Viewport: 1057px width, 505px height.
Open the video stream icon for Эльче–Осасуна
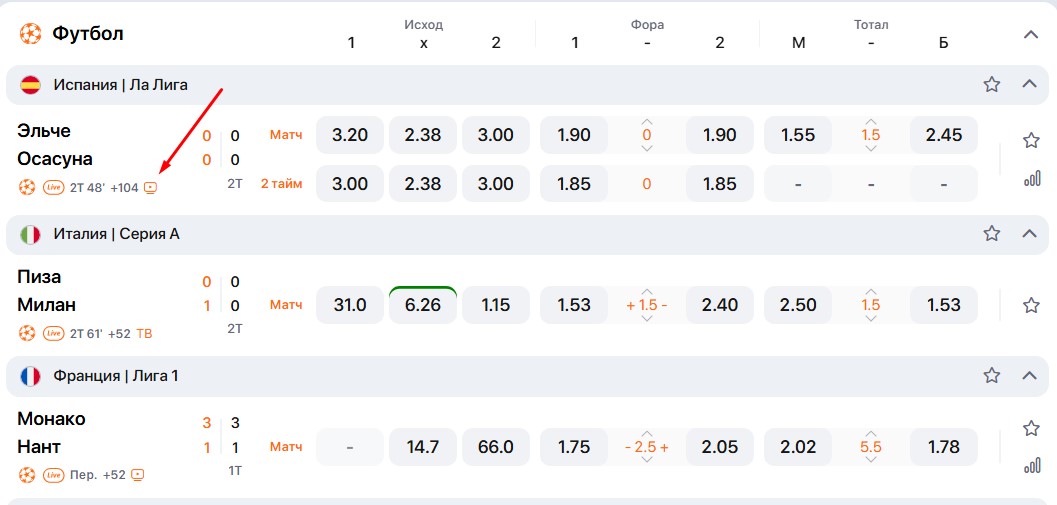(151, 187)
